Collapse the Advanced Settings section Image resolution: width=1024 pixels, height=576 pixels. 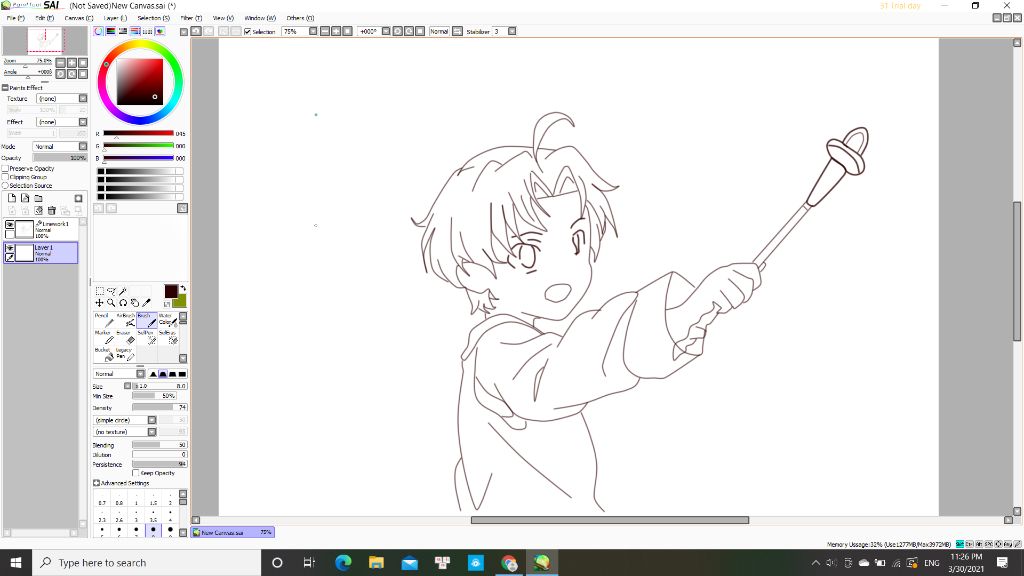97,483
